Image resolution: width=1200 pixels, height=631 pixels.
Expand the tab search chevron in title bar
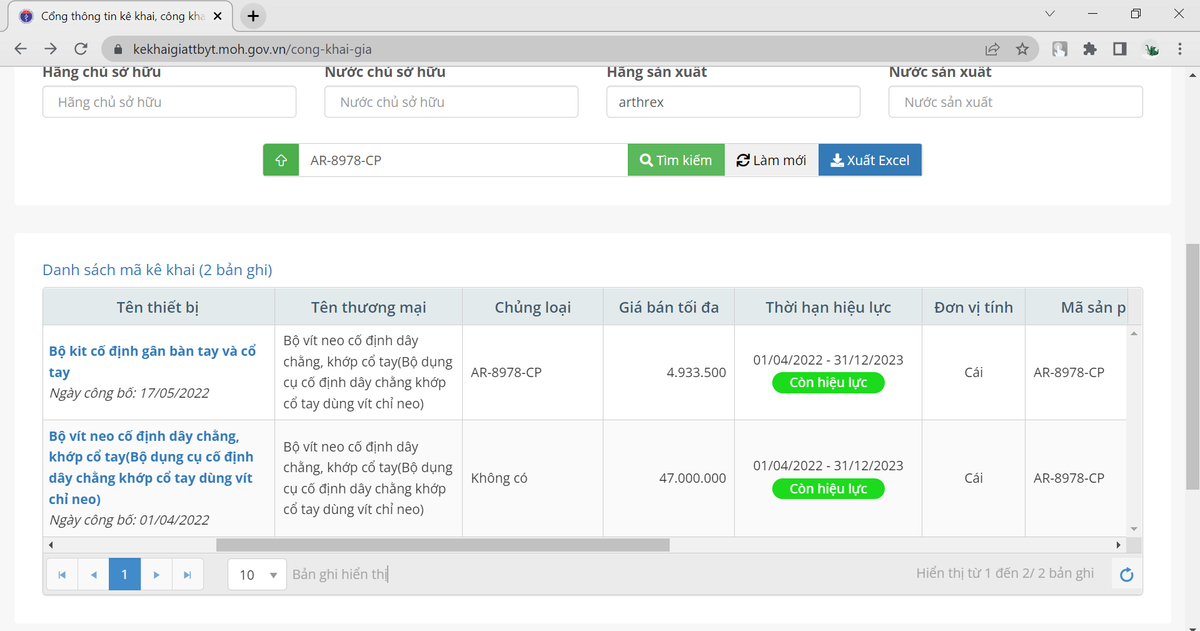tap(1049, 15)
